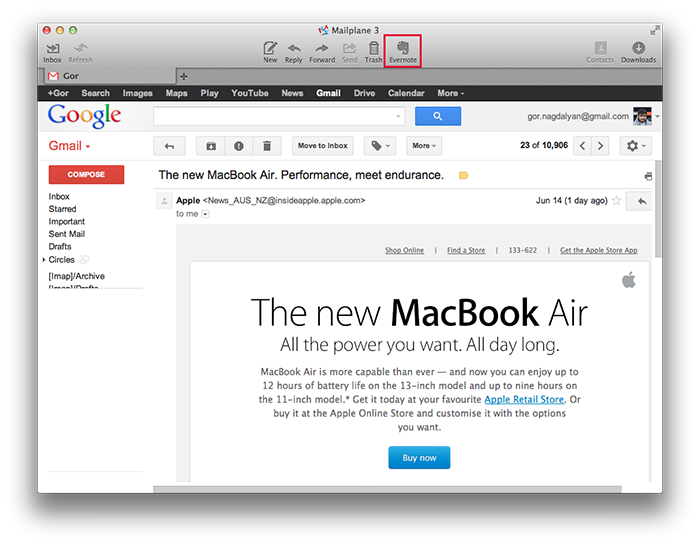Click the Forward toolbar icon
This screenshot has width=700, height=545.
pos(322,53)
